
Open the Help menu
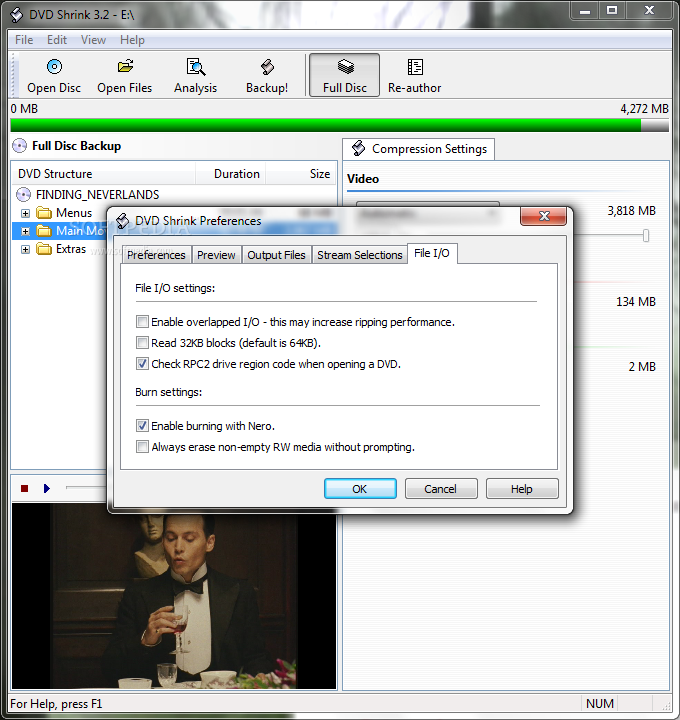132,40
